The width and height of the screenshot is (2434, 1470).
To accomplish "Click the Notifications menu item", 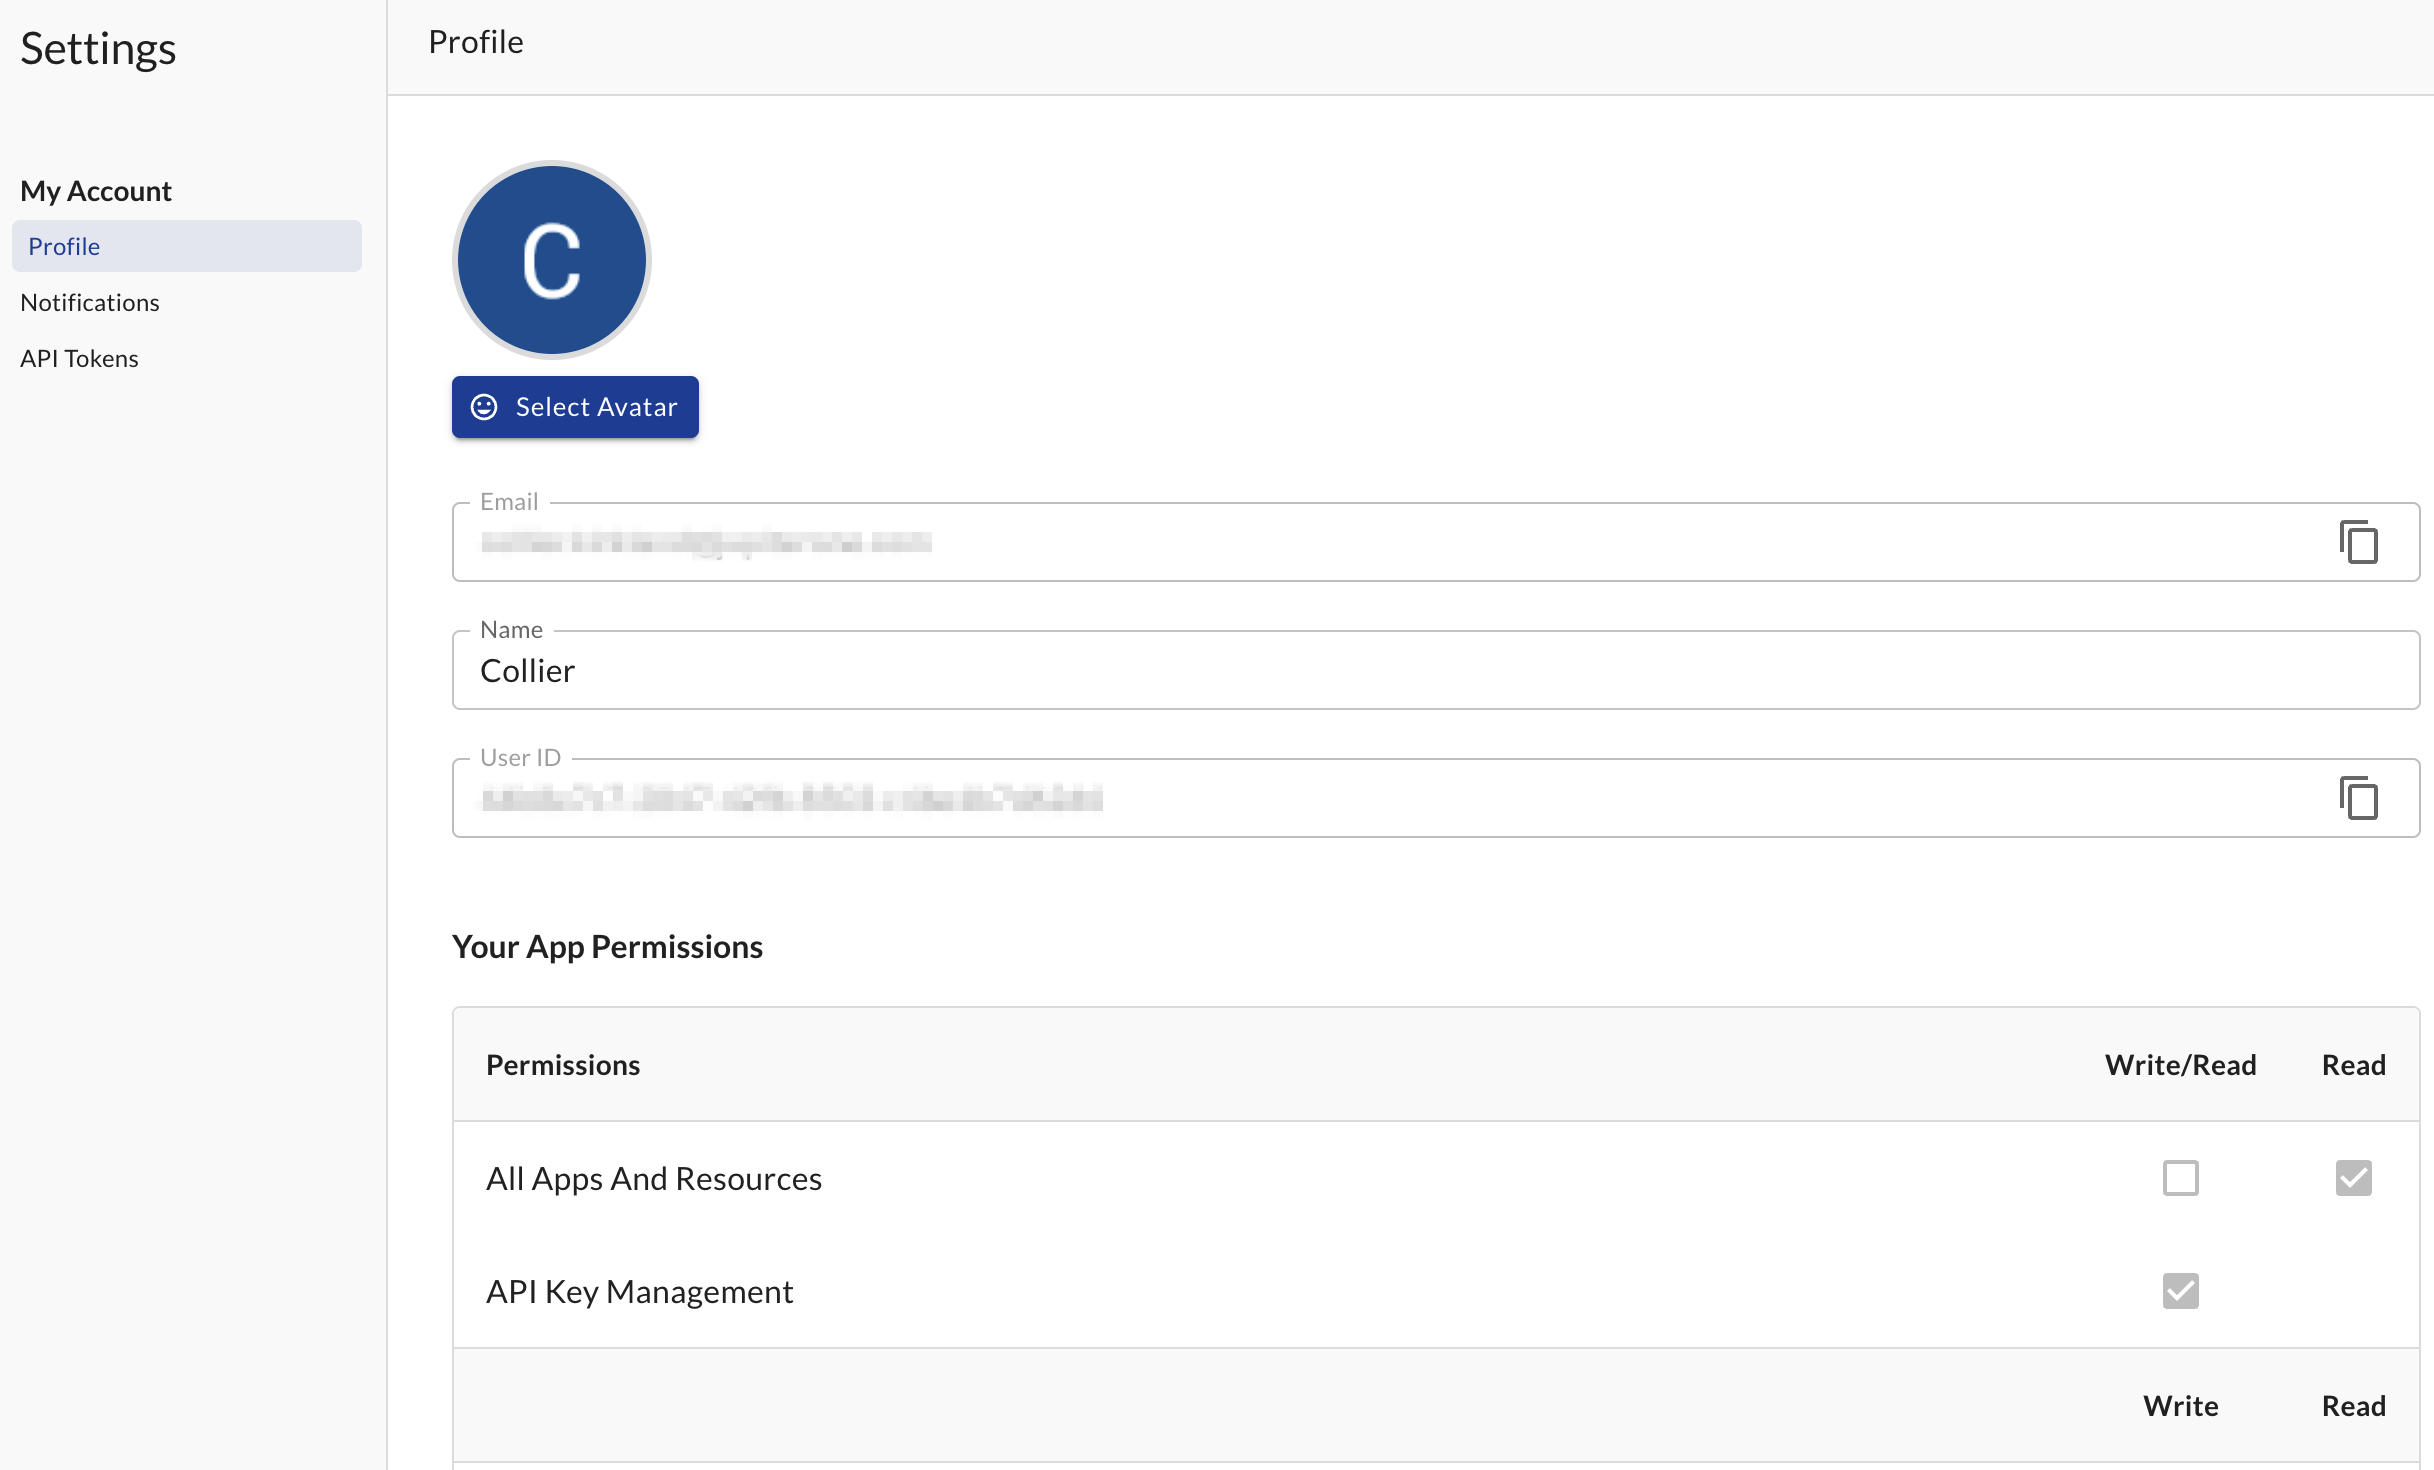I will coord(90,301).
